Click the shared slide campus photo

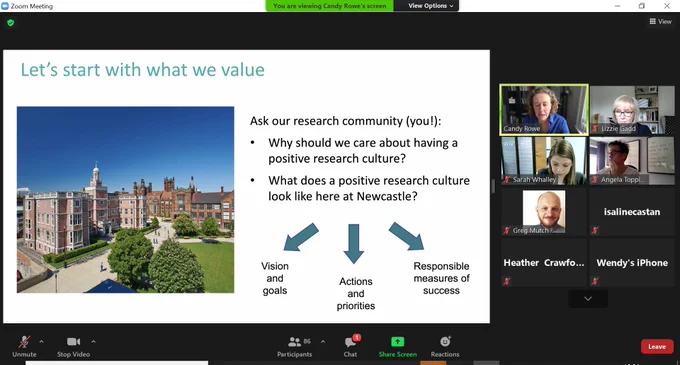coord(125,199)
